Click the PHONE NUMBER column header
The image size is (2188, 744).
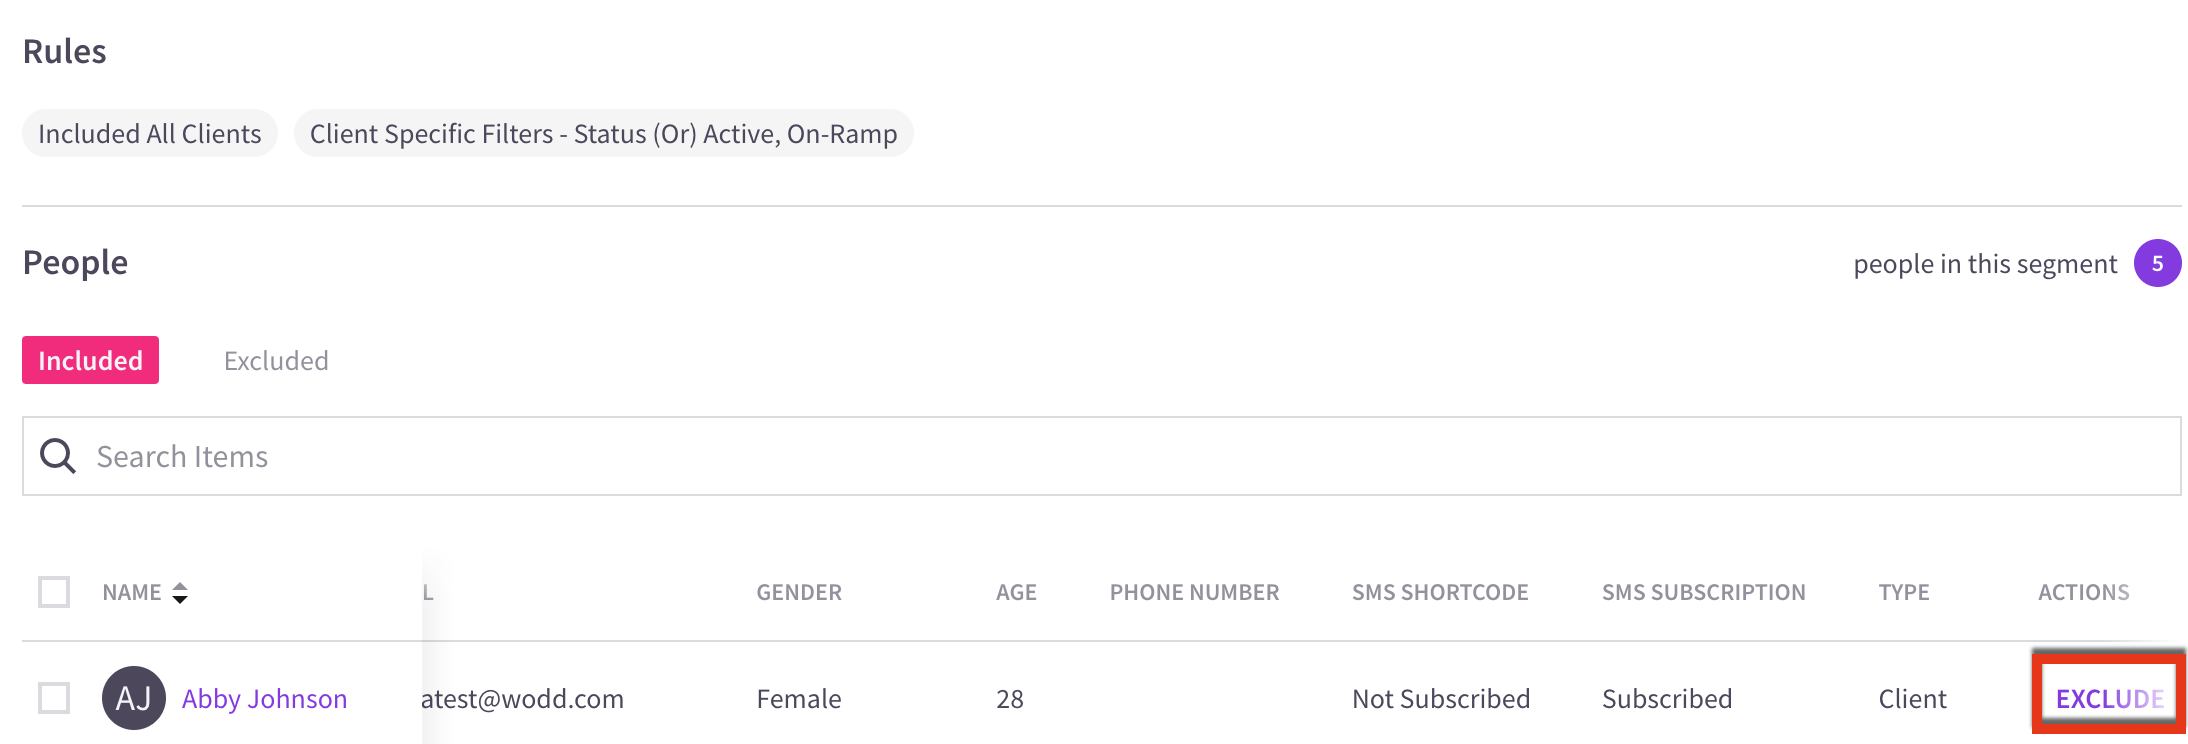click(1195, 592)
